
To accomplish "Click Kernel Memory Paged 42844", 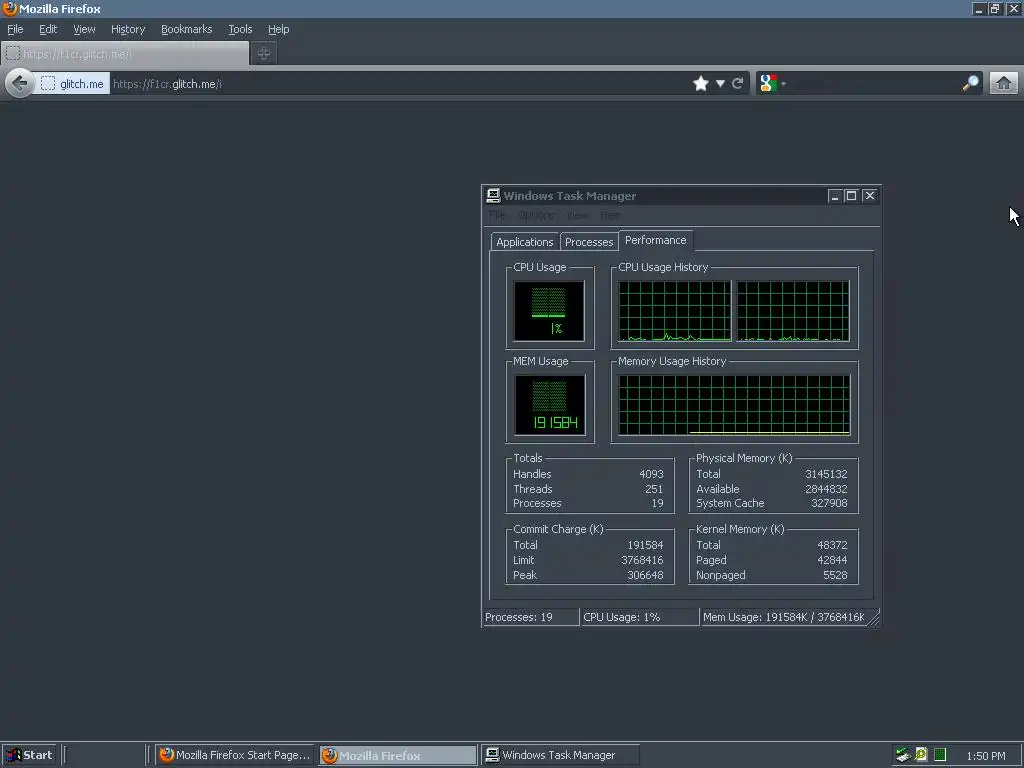I will [832, 560].
